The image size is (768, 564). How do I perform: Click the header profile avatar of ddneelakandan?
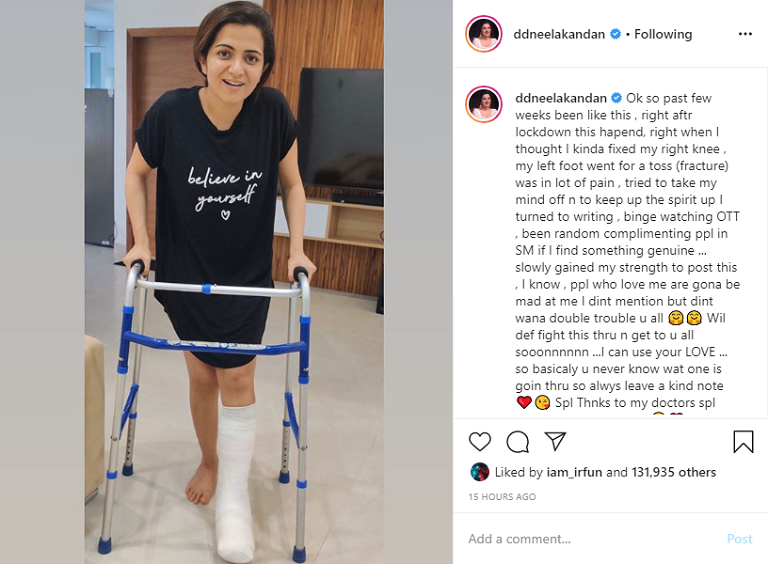pyautogui.click(x=483, y=34)
